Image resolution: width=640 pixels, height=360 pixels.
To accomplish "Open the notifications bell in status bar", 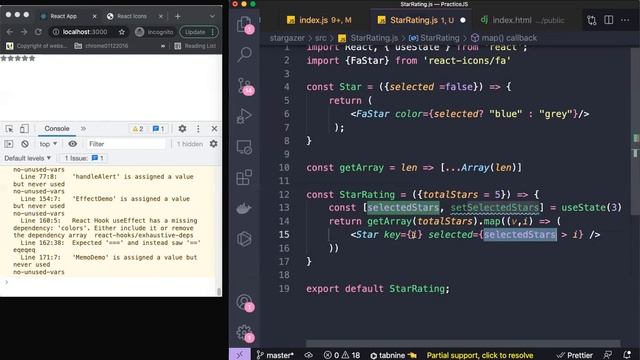I will coord(627,355).
